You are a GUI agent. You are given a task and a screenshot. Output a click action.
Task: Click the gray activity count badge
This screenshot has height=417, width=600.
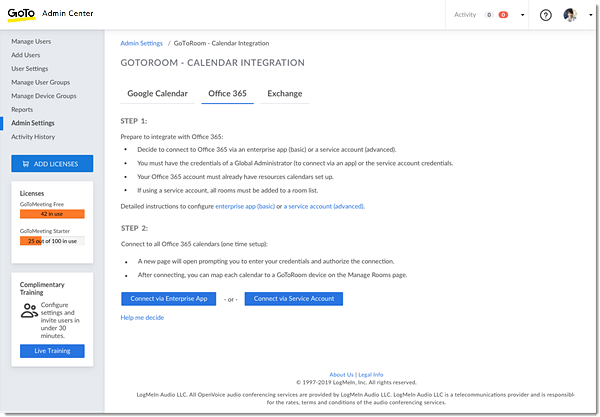click(489, 15)
